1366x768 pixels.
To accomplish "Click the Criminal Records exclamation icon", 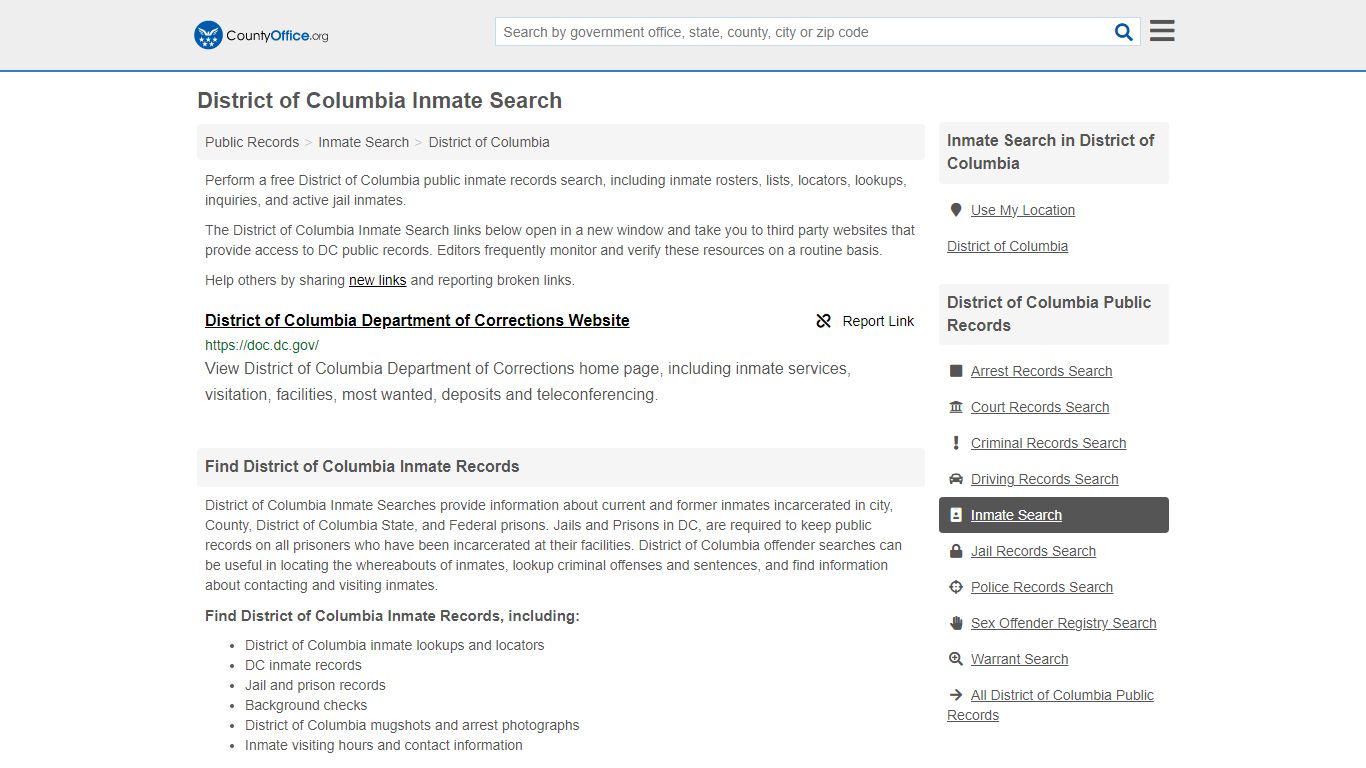I will point(956,443).
